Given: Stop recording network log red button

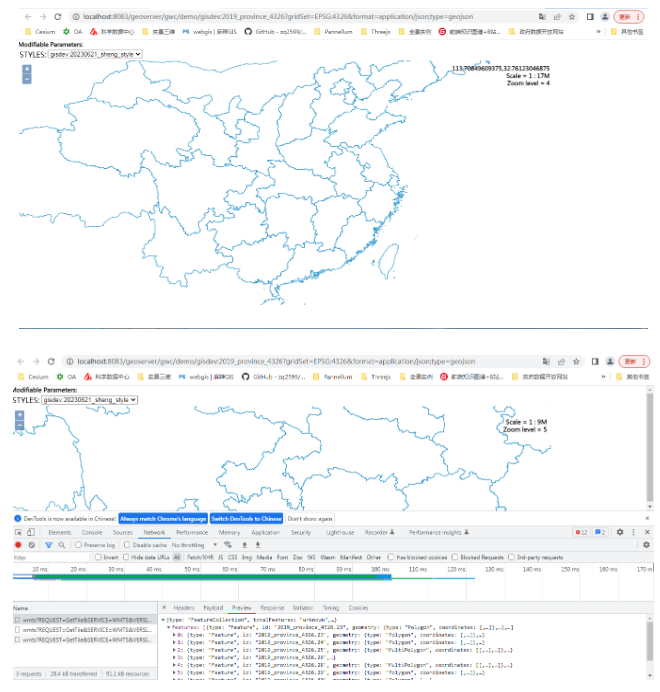Looking at the screenshot, I should 19,545.
